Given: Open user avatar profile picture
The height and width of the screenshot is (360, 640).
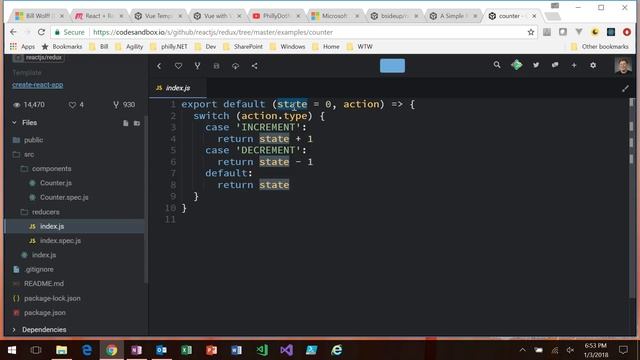Looking at the screenshot, I should pos(623,66).
